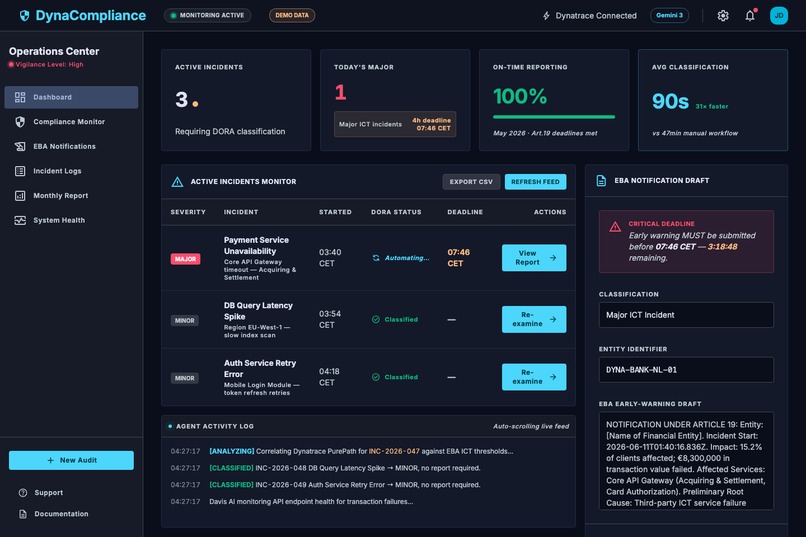
Task: Click the arrow on View Report button
Action: click(x=553, y=257)
